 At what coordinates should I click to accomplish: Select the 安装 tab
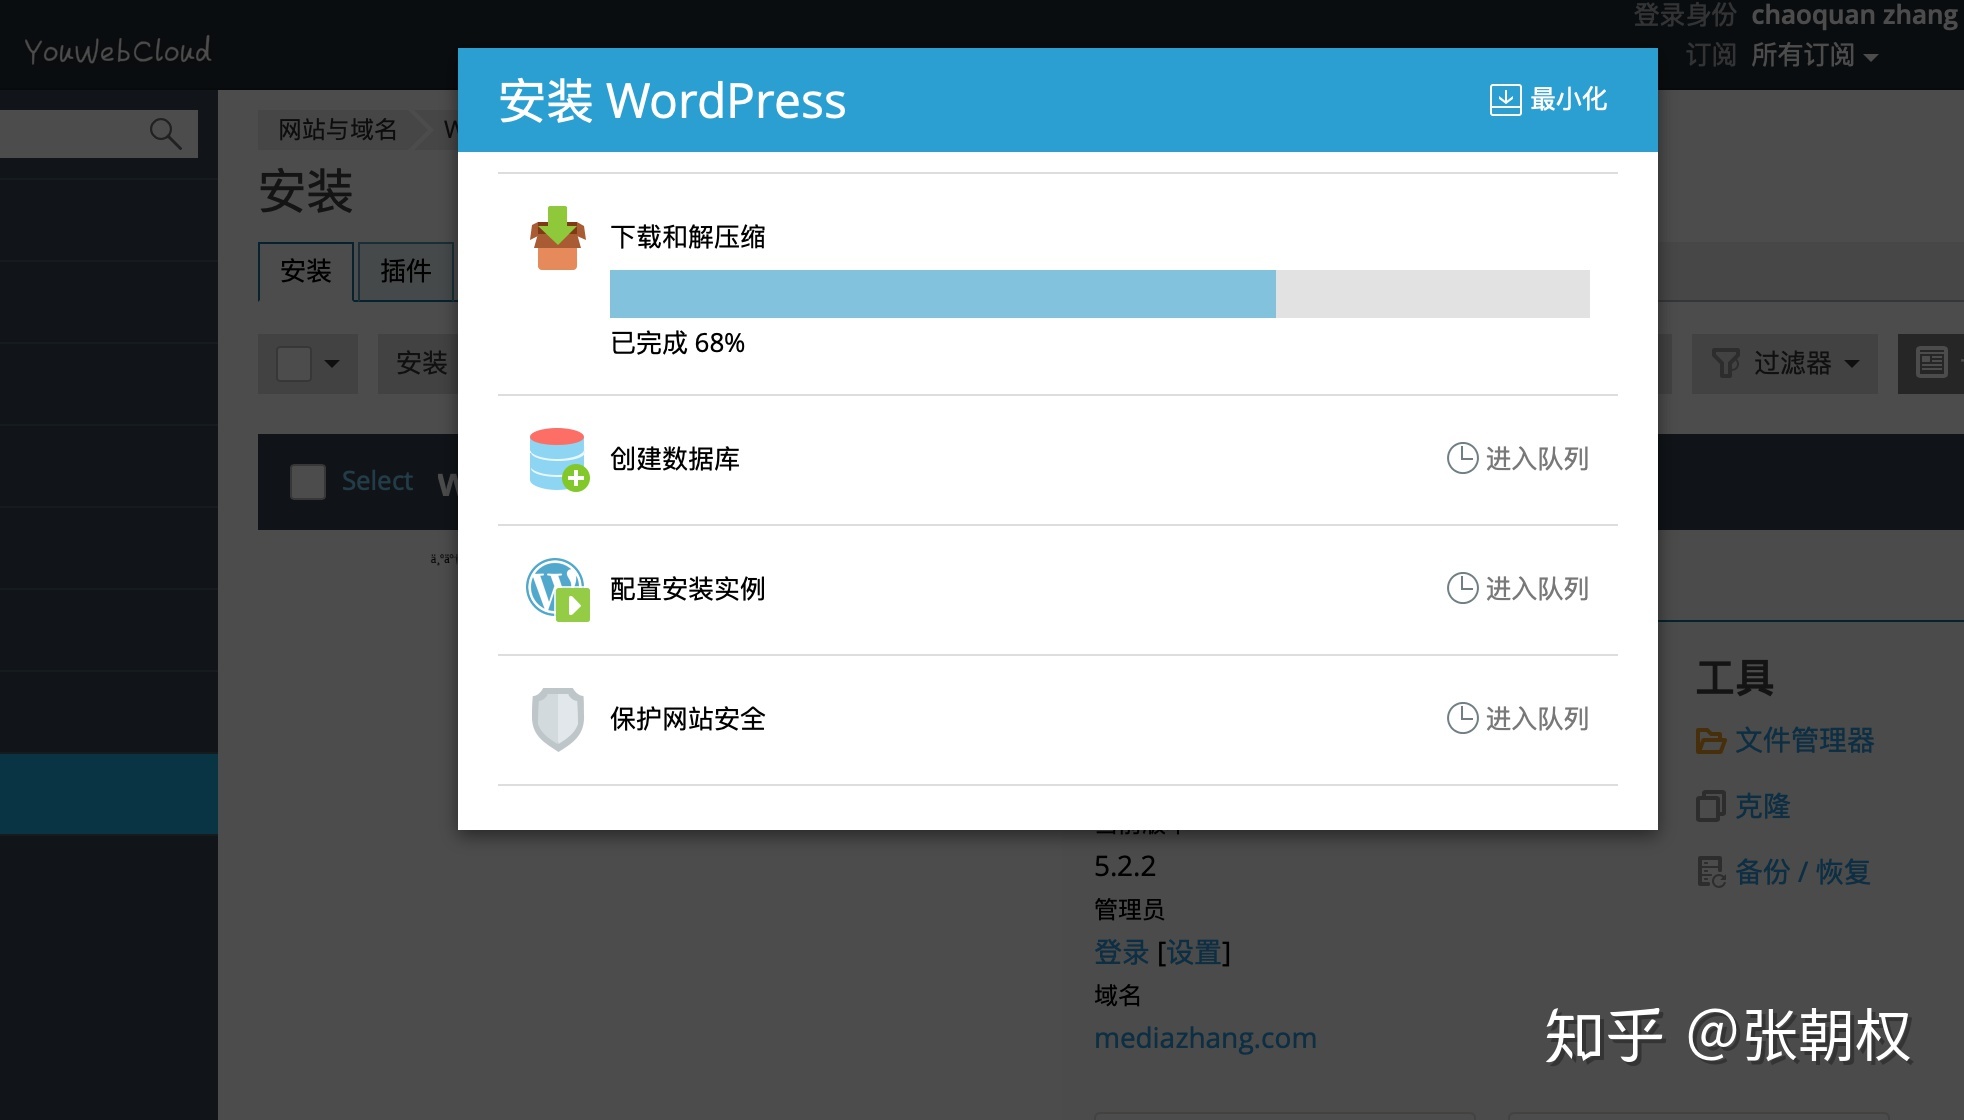(x=306, y=271)
